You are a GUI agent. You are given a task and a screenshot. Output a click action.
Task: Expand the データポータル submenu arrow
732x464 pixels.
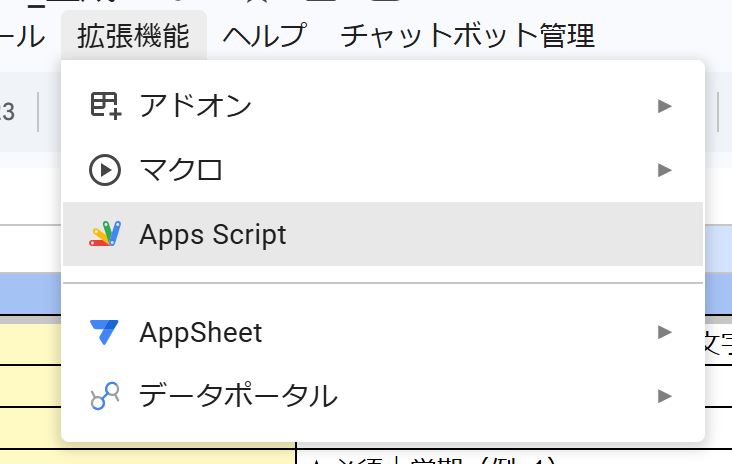pos(665,396)
